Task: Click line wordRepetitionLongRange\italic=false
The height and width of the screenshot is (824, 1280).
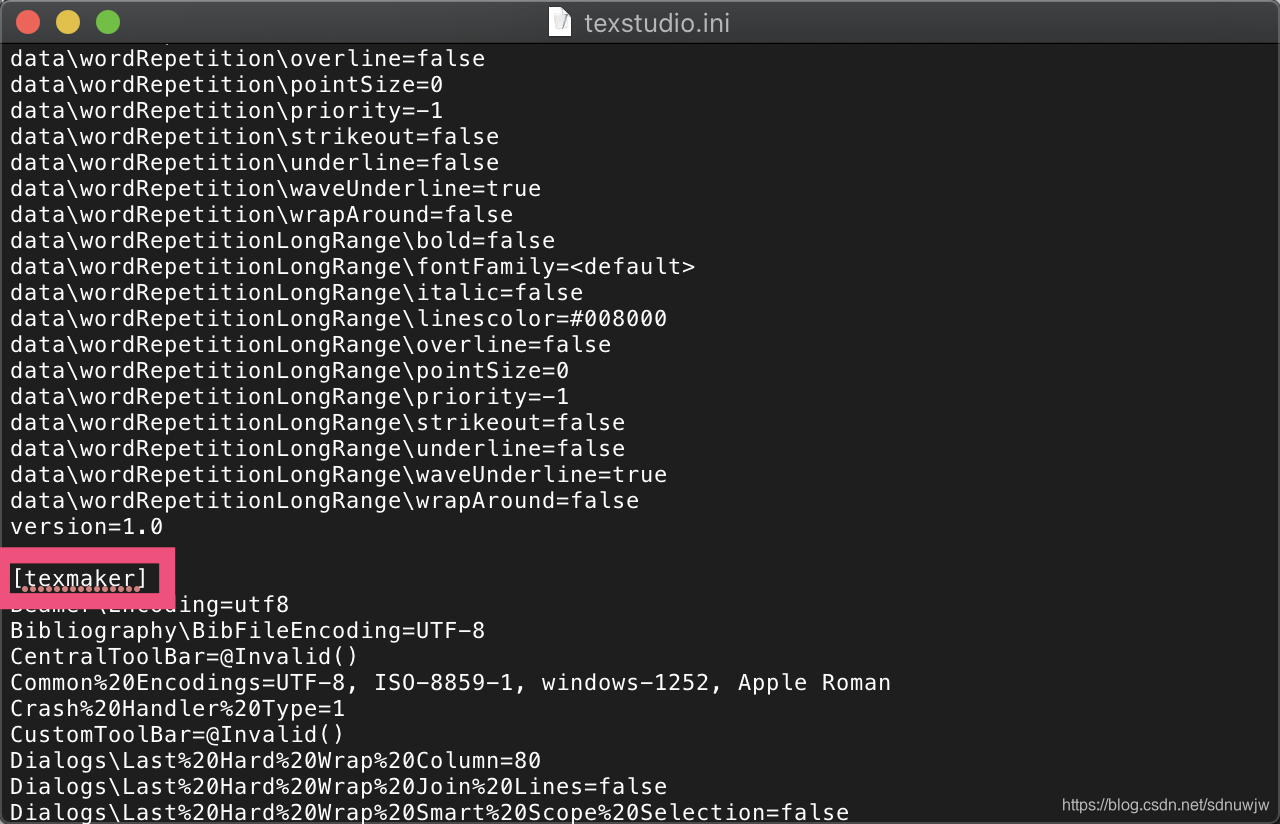Action: pos(296,293)
